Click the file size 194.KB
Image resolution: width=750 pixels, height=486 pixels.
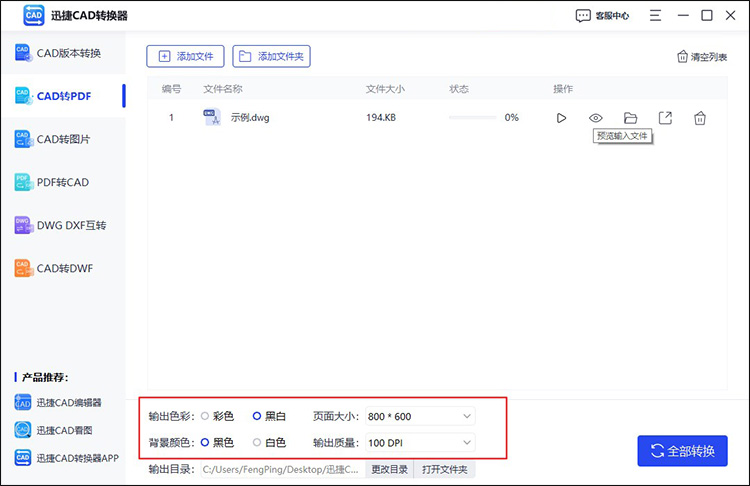click(x=381, y=118)
